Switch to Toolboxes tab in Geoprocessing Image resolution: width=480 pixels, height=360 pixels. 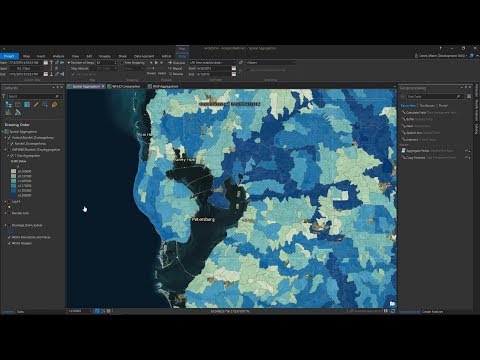click(x=427, y=105)
